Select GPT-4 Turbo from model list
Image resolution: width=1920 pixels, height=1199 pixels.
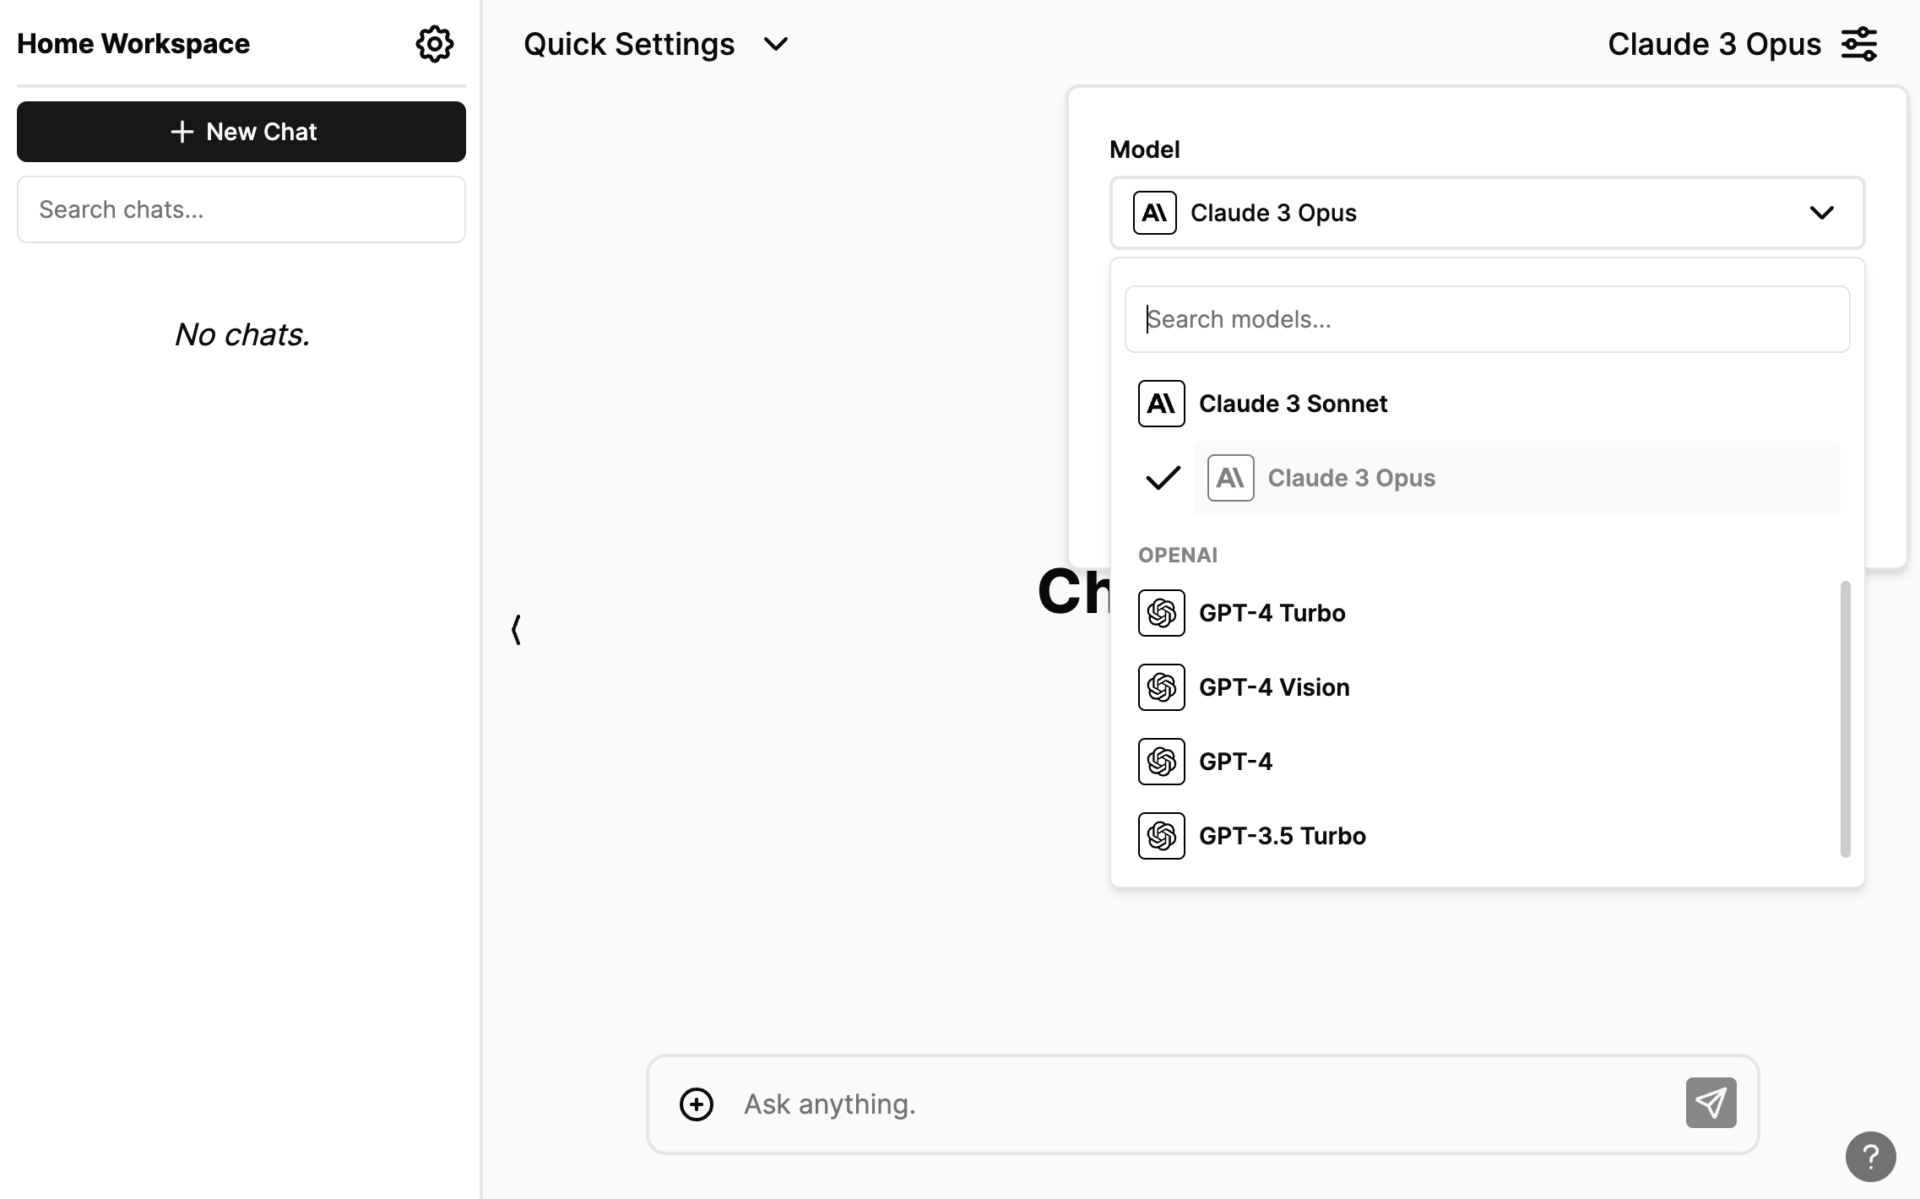1271,613
